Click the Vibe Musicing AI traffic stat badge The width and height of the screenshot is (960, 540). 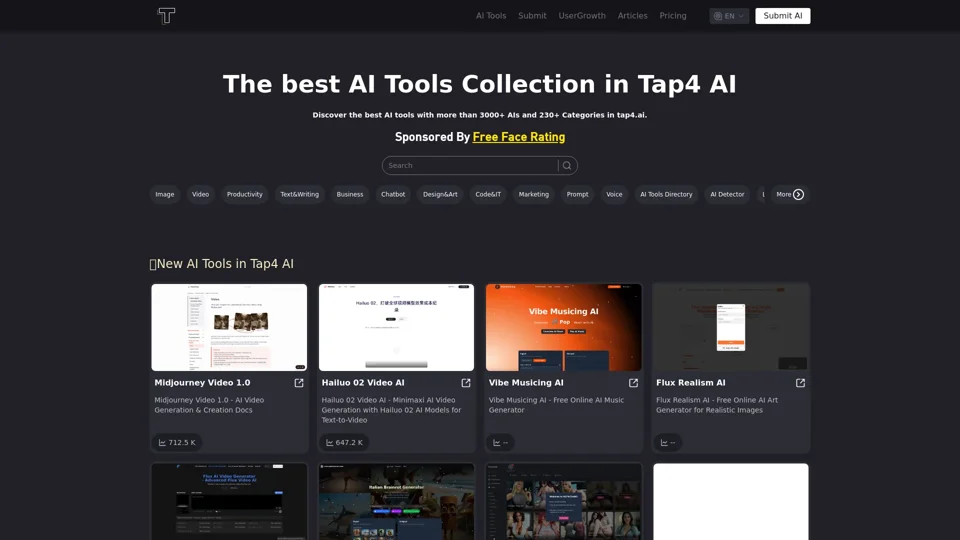click(501, 443)
